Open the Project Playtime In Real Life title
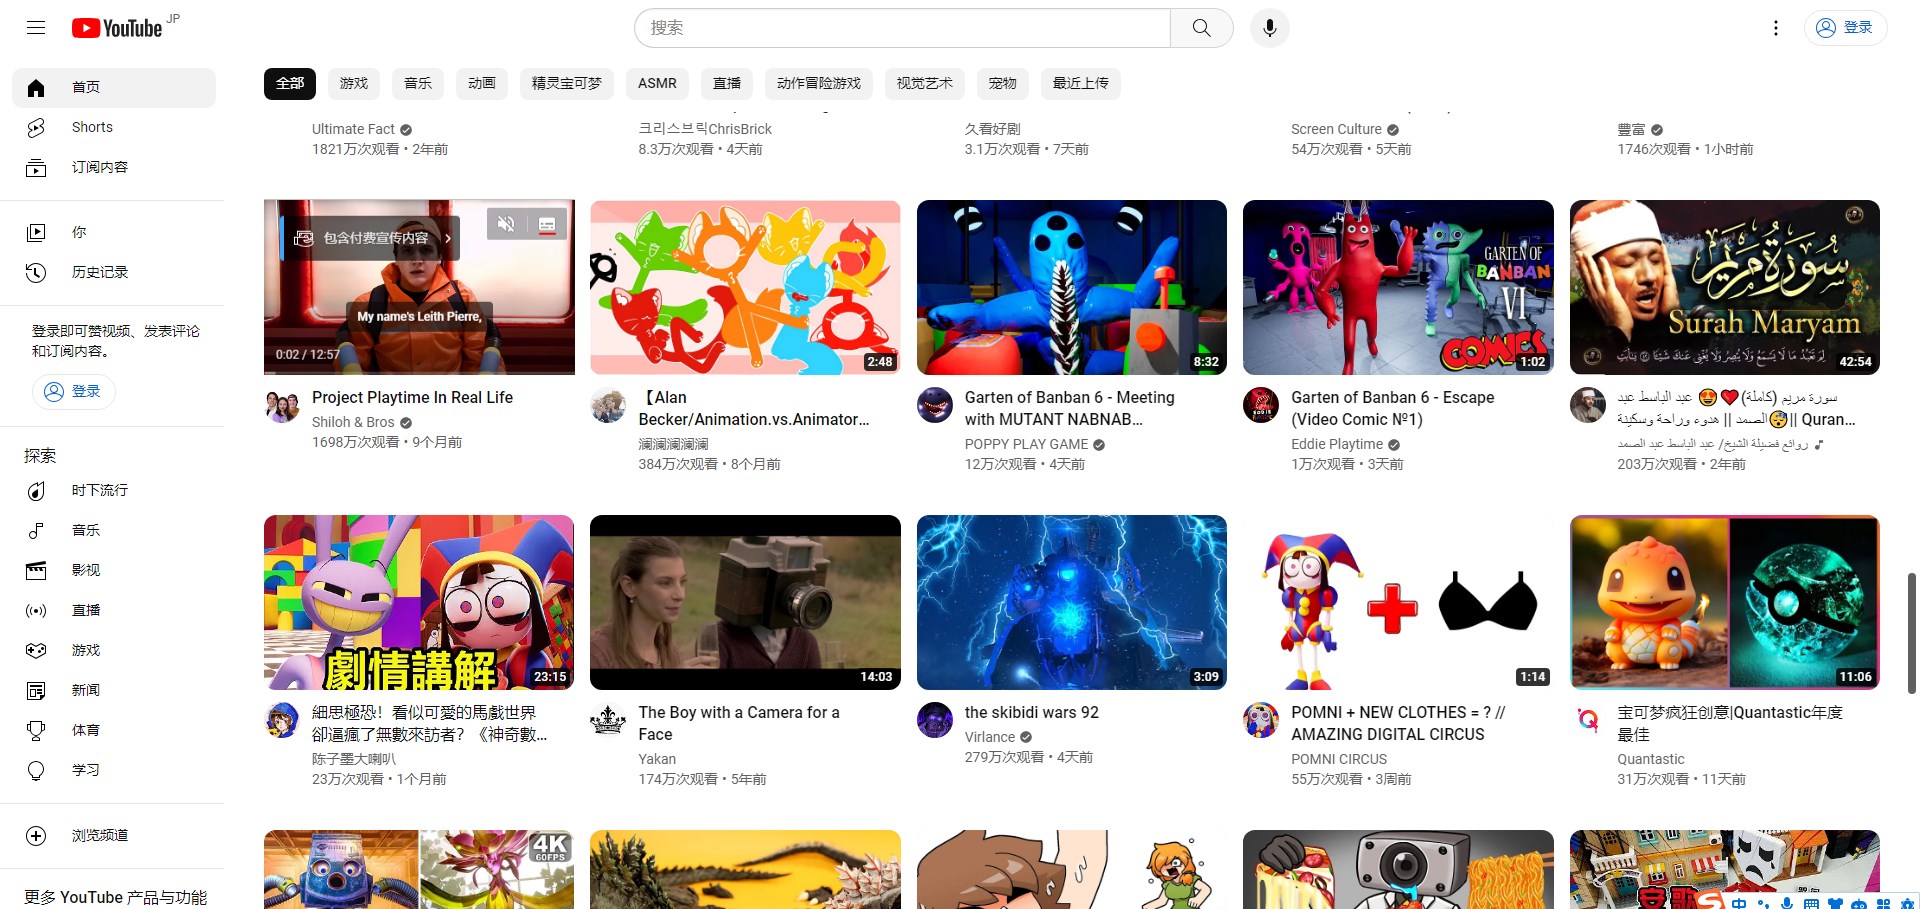Screen dimensions: 1920x909 point(412,397)
